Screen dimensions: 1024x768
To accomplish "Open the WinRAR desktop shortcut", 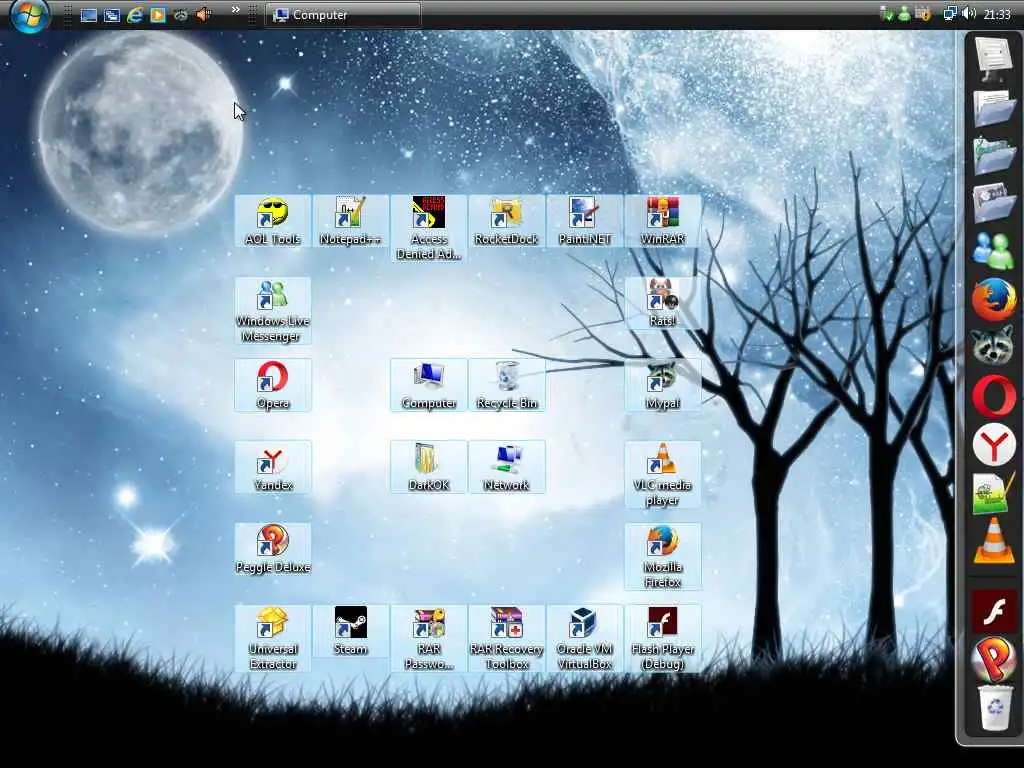I will point(662,221).
